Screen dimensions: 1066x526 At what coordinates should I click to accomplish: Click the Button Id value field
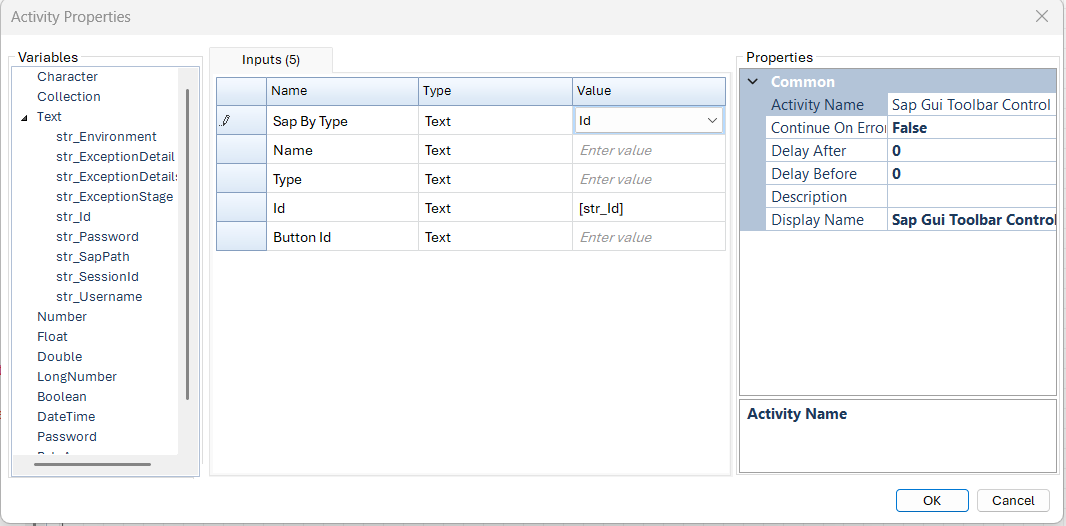tap(648, 237)
